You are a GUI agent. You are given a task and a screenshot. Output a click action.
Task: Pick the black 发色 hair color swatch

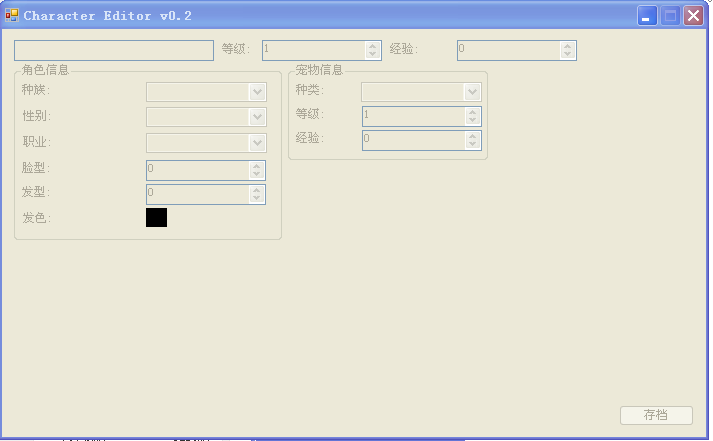(x=156, y=217)
